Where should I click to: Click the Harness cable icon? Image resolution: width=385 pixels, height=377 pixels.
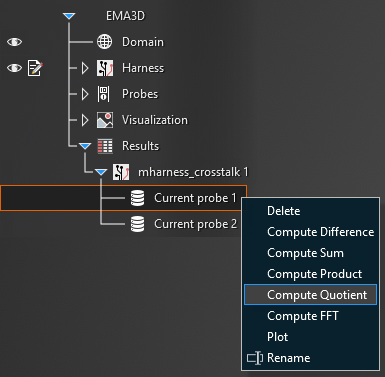[x=105, y=68]
